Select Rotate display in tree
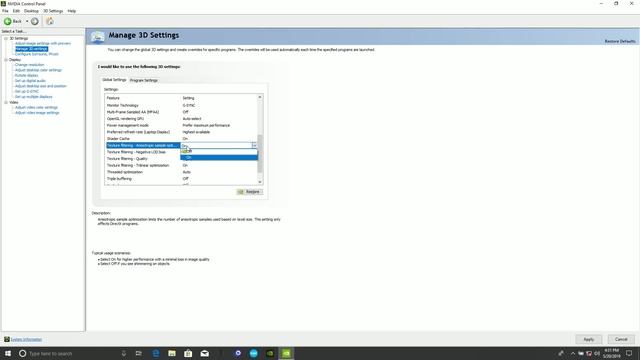Image resolution: width=640 pixels, height=360 pixels. (x=27, y=76)
